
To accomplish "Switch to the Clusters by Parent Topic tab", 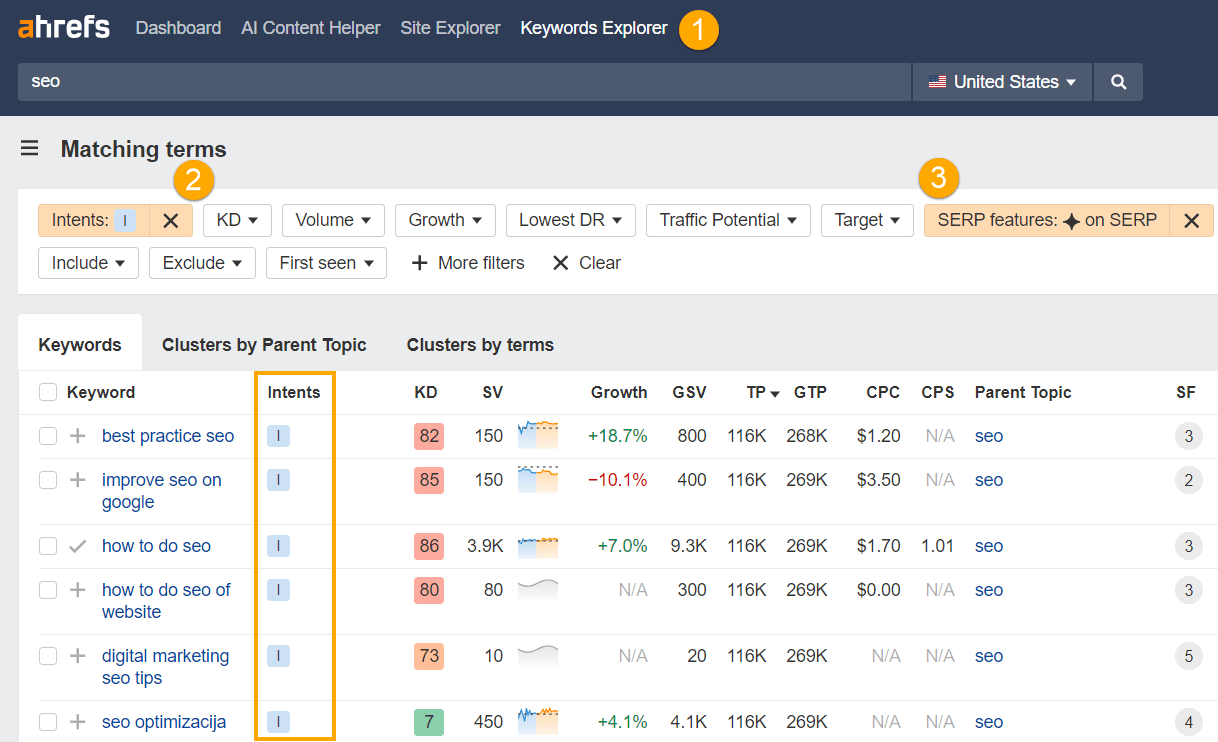I will coord(264,344).
